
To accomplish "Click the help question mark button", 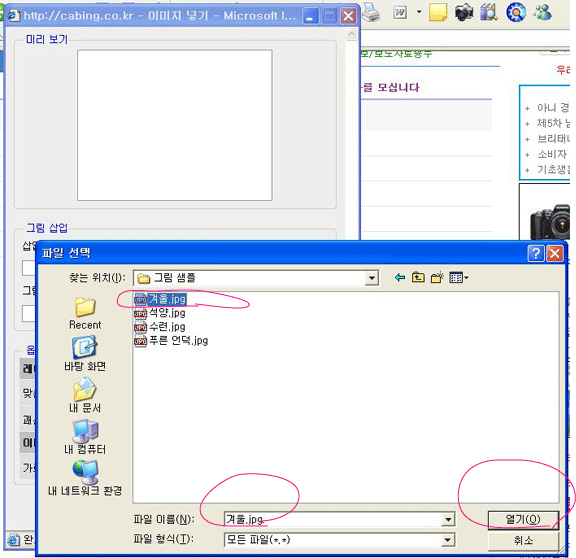I will coord(536,253).
